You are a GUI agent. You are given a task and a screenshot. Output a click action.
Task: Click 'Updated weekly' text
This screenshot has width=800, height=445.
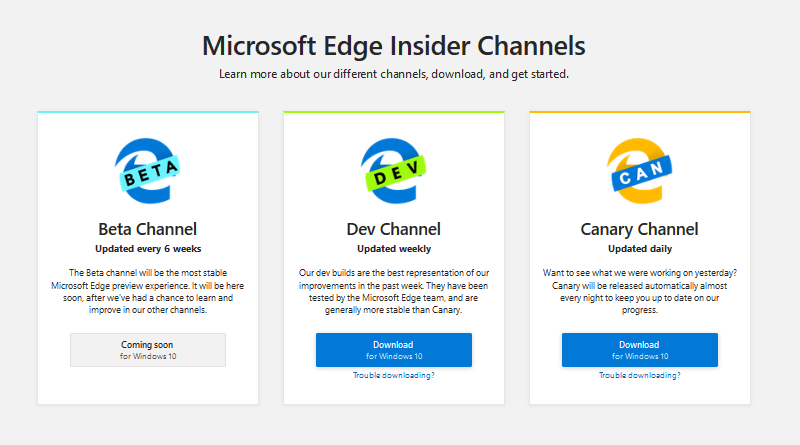pyautogui.click(x=394, y=249)
